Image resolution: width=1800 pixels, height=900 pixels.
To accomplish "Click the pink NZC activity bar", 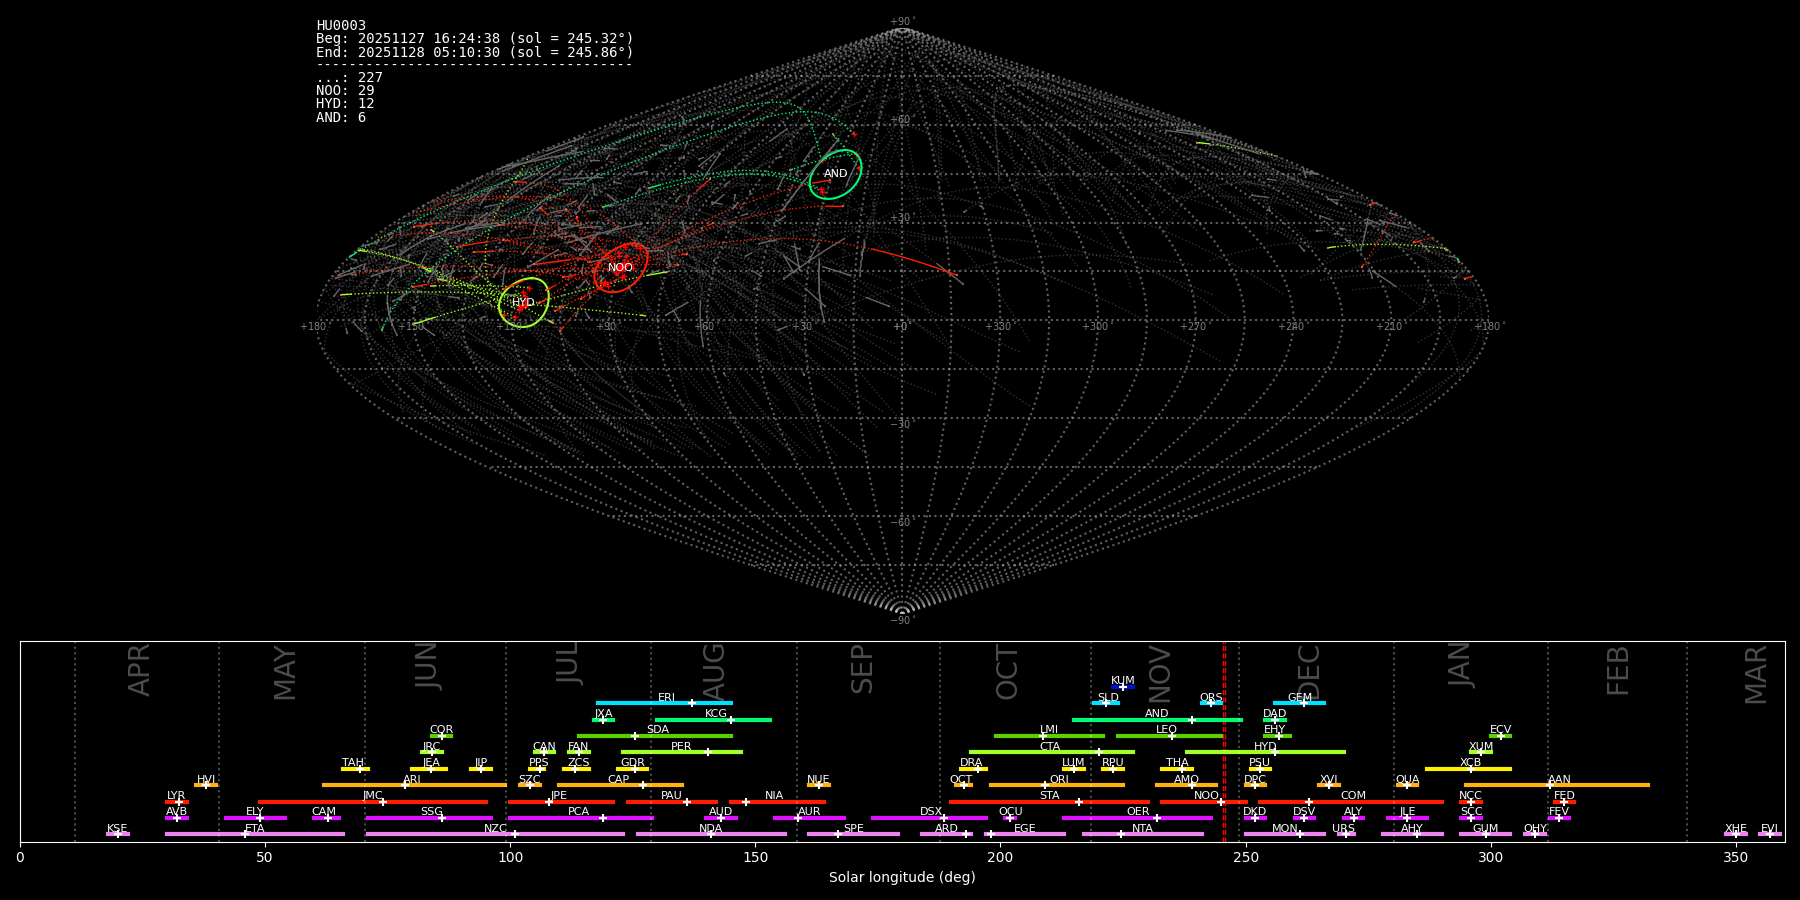I will pyautogui.click(x=495, y=834).
